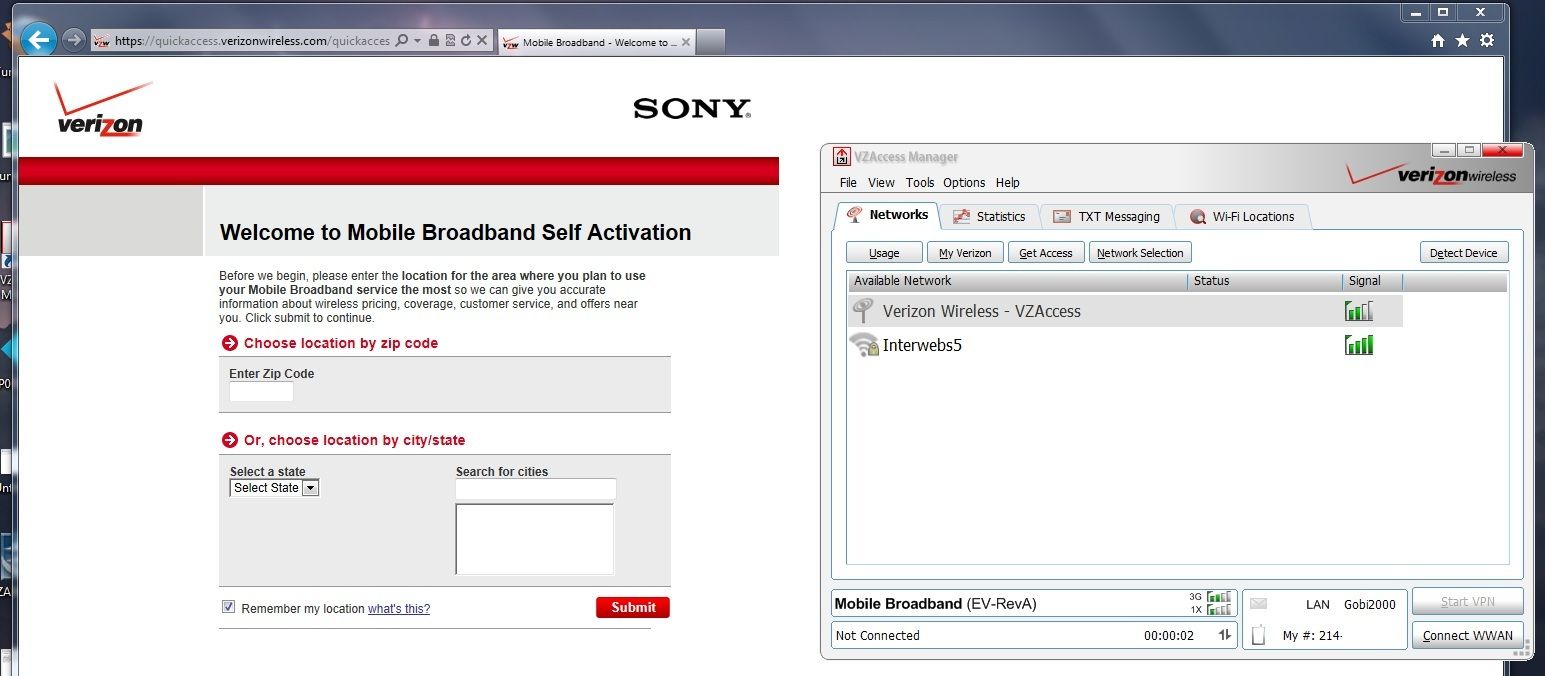Select the Verizon Wireless - VZAccess network row

pyautogui.click(x=1125, y=311)
